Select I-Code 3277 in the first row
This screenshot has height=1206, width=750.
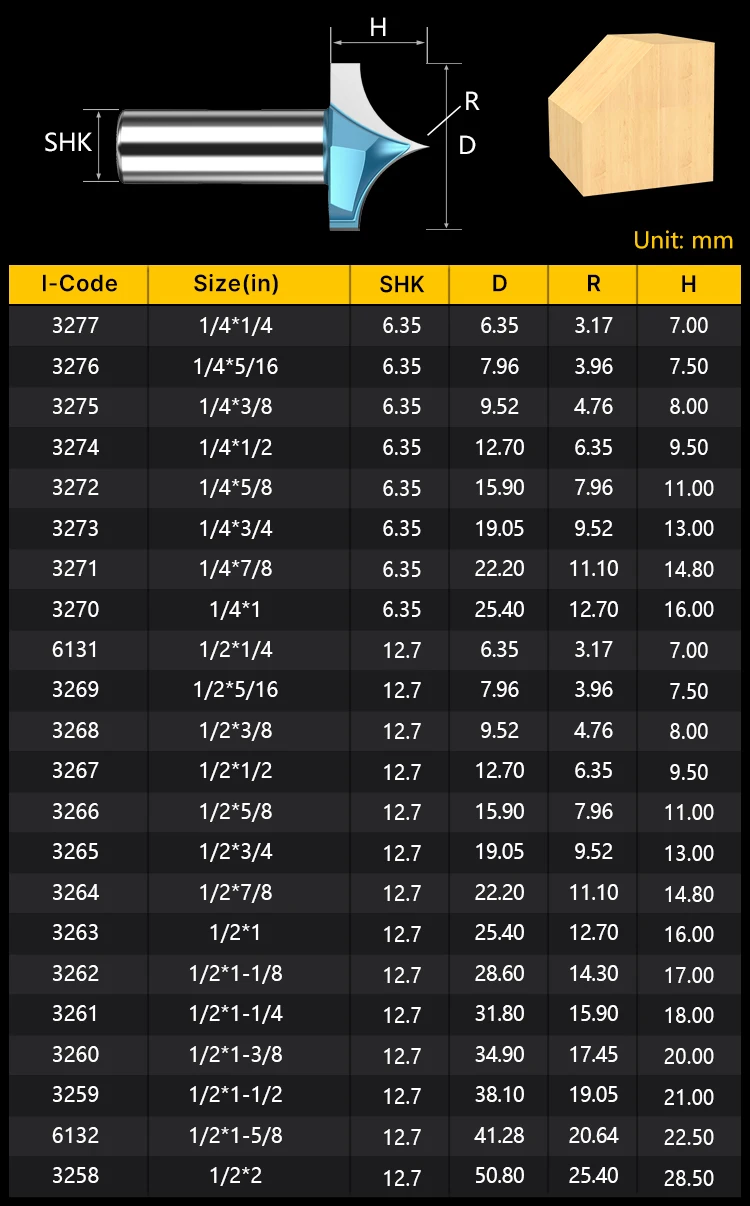(x=76, y=326)
